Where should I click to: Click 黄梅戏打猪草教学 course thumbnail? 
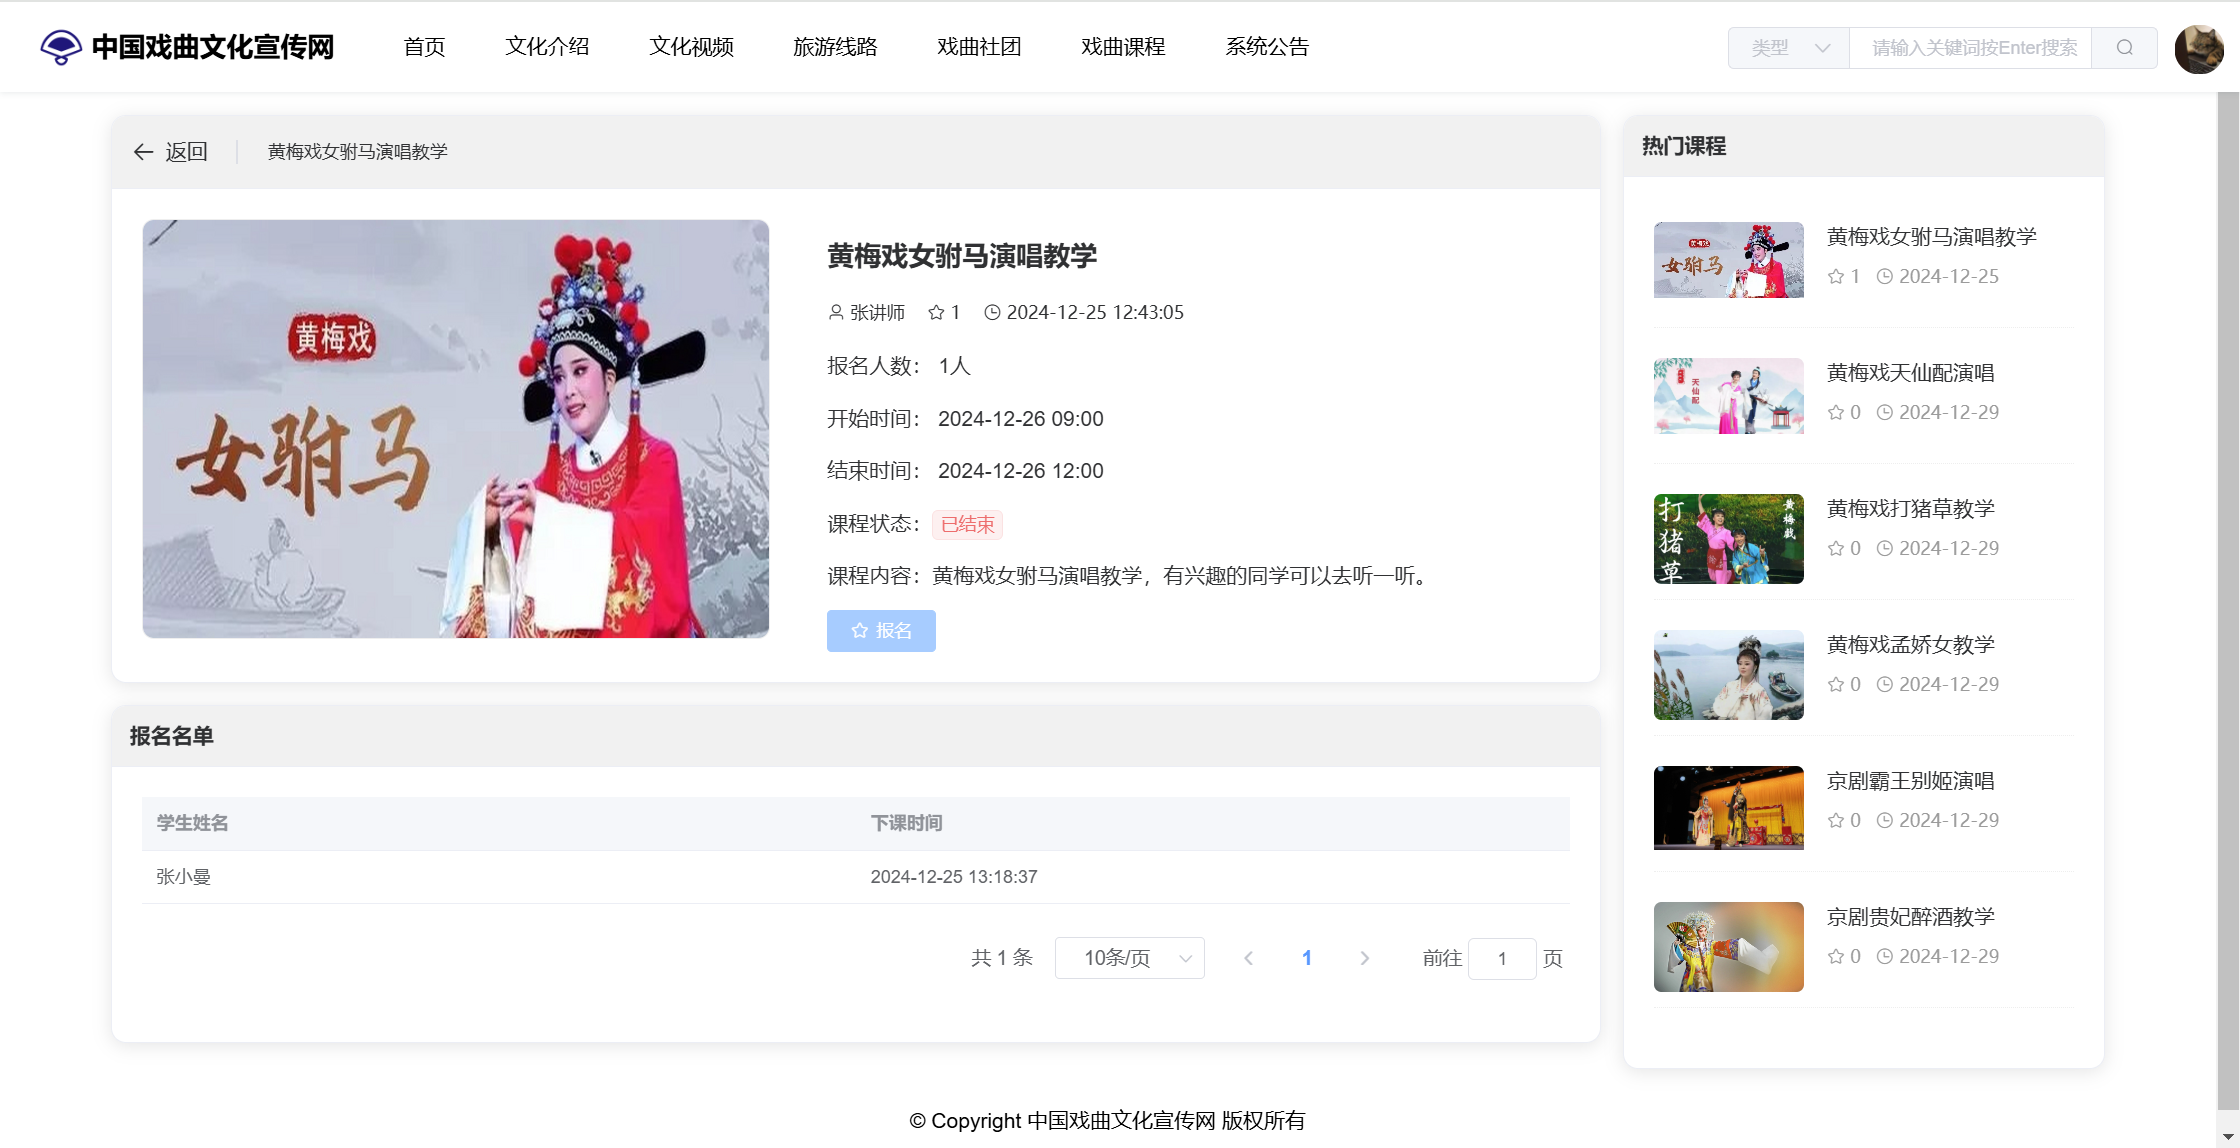tap(1728, 539)
